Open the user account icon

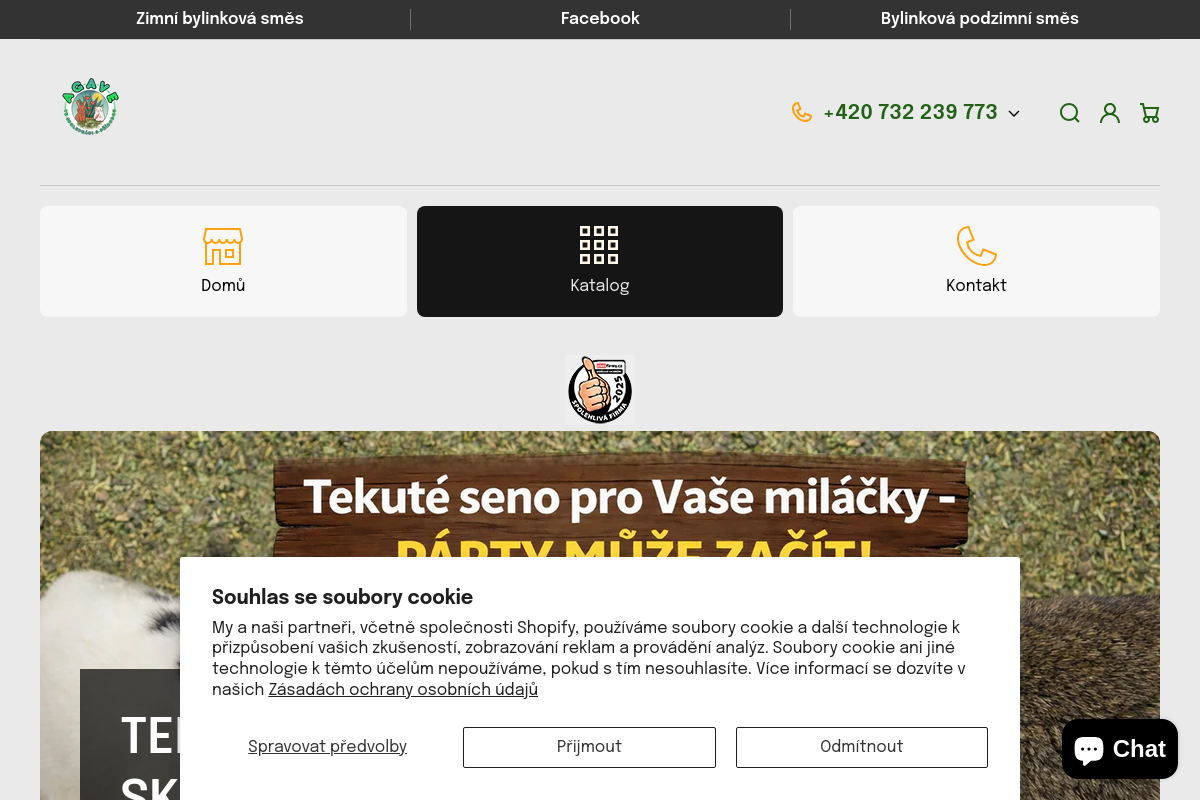point(1110,113)
